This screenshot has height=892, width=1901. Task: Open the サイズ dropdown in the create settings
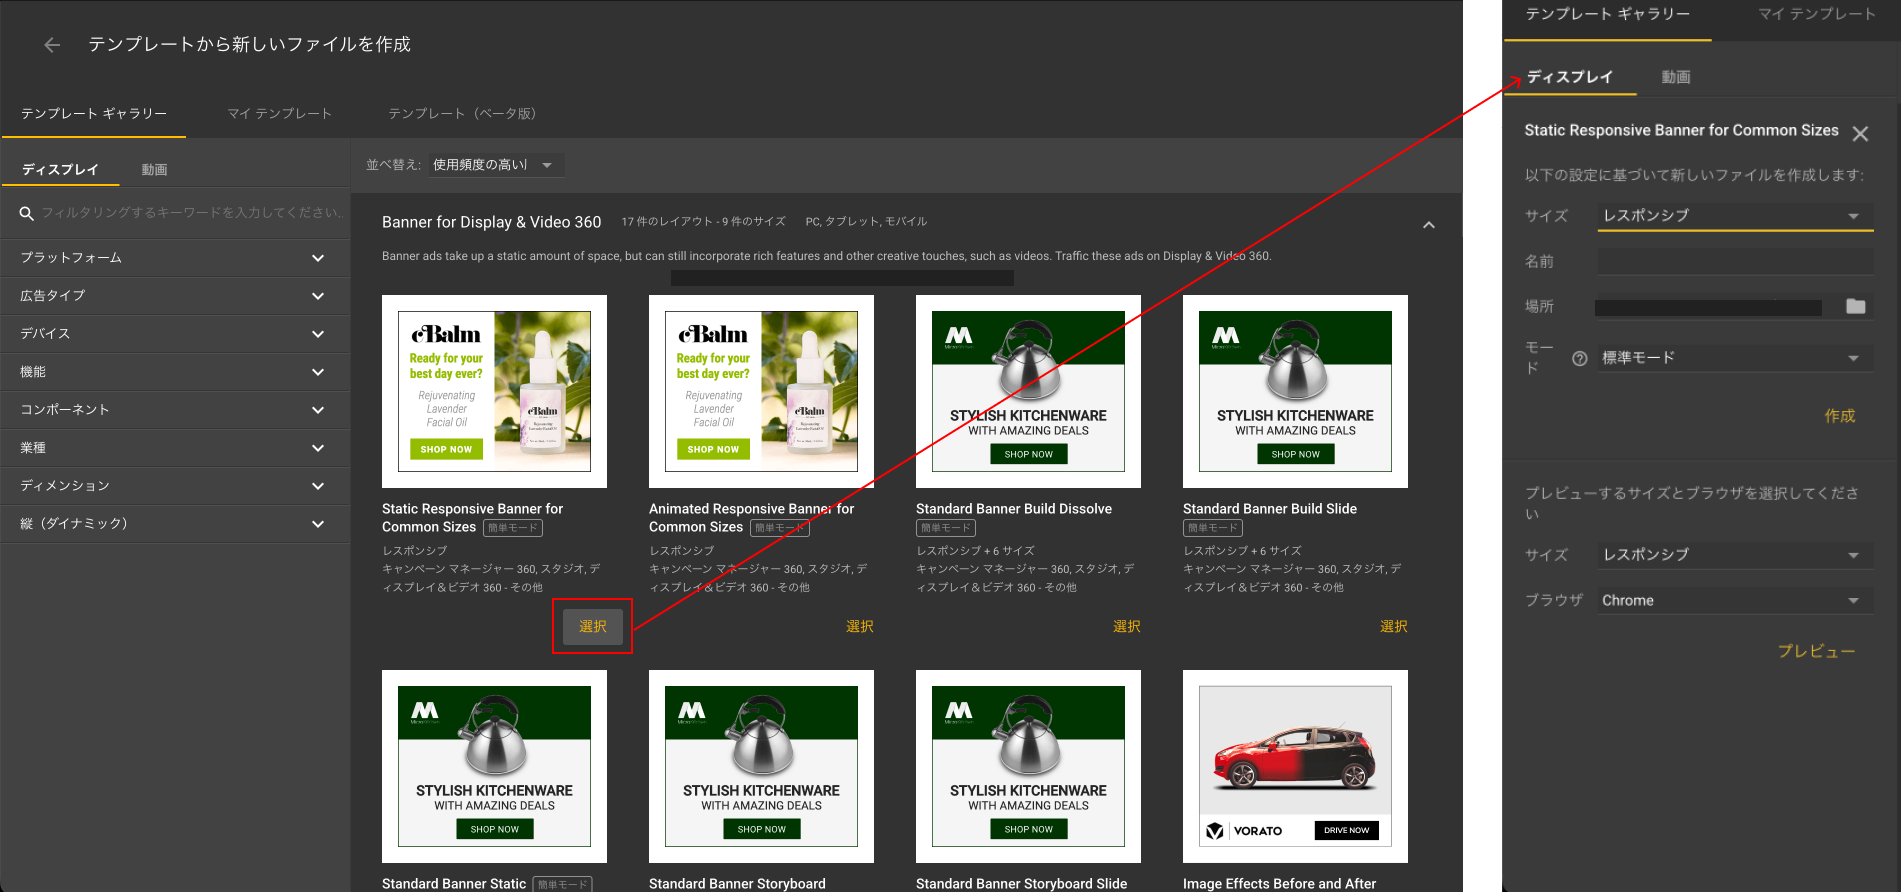(x=1734, y=216)
